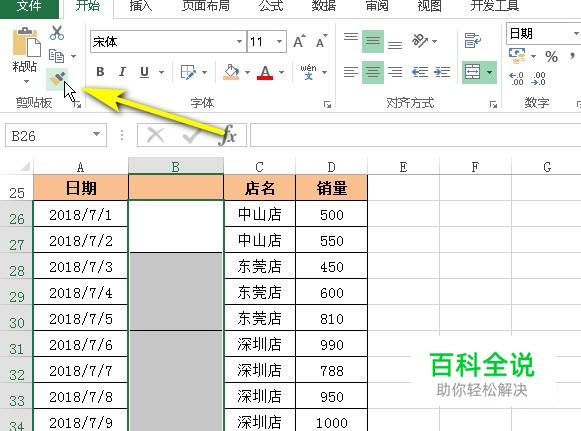Select column B header
581x431 pixels.
coord(176,167)
